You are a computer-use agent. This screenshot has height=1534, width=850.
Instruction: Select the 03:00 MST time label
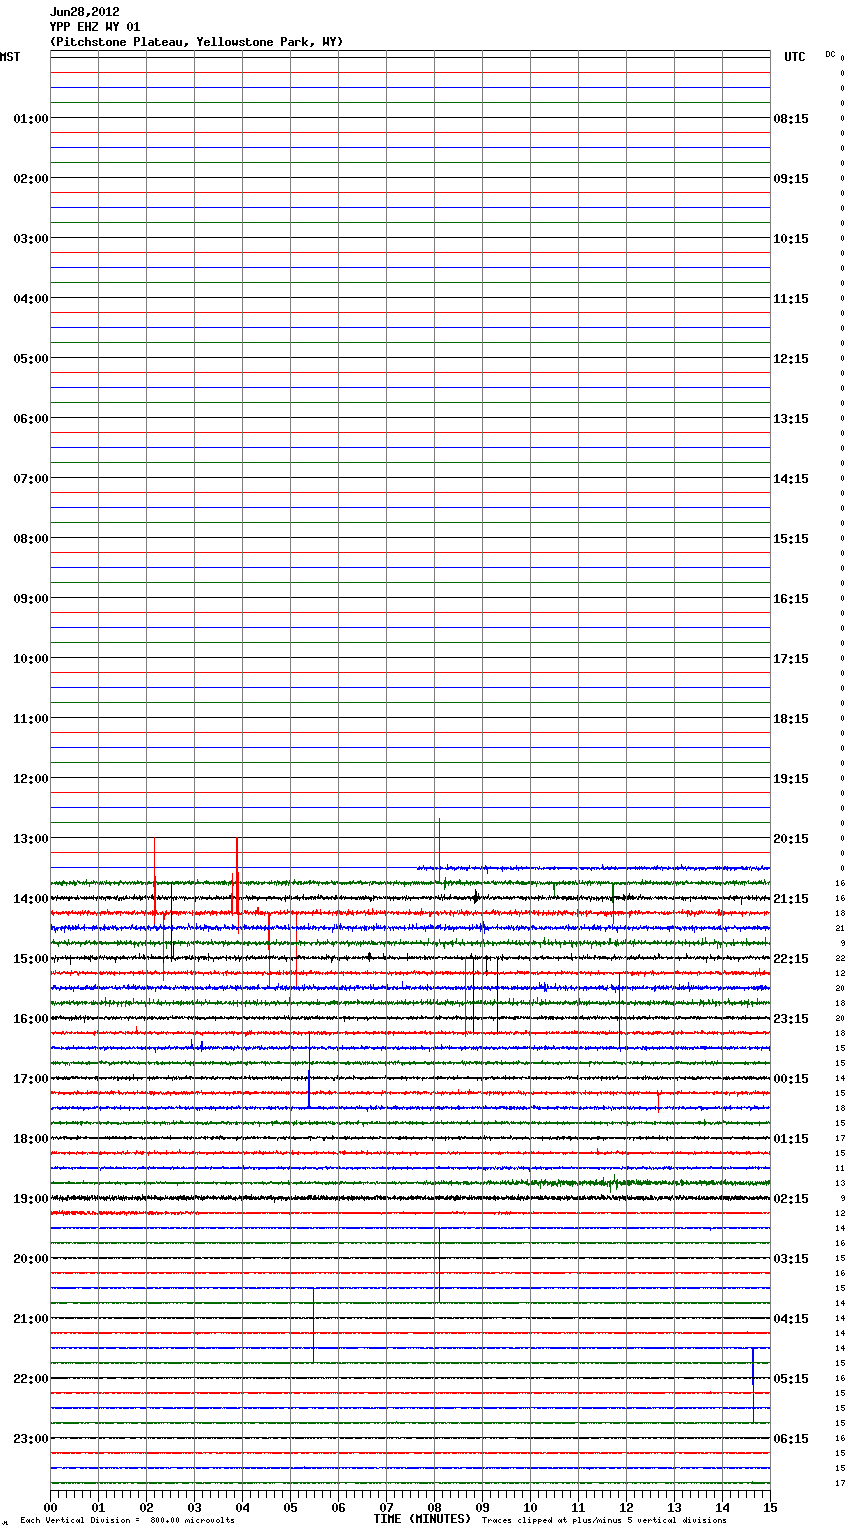point(31,239)
